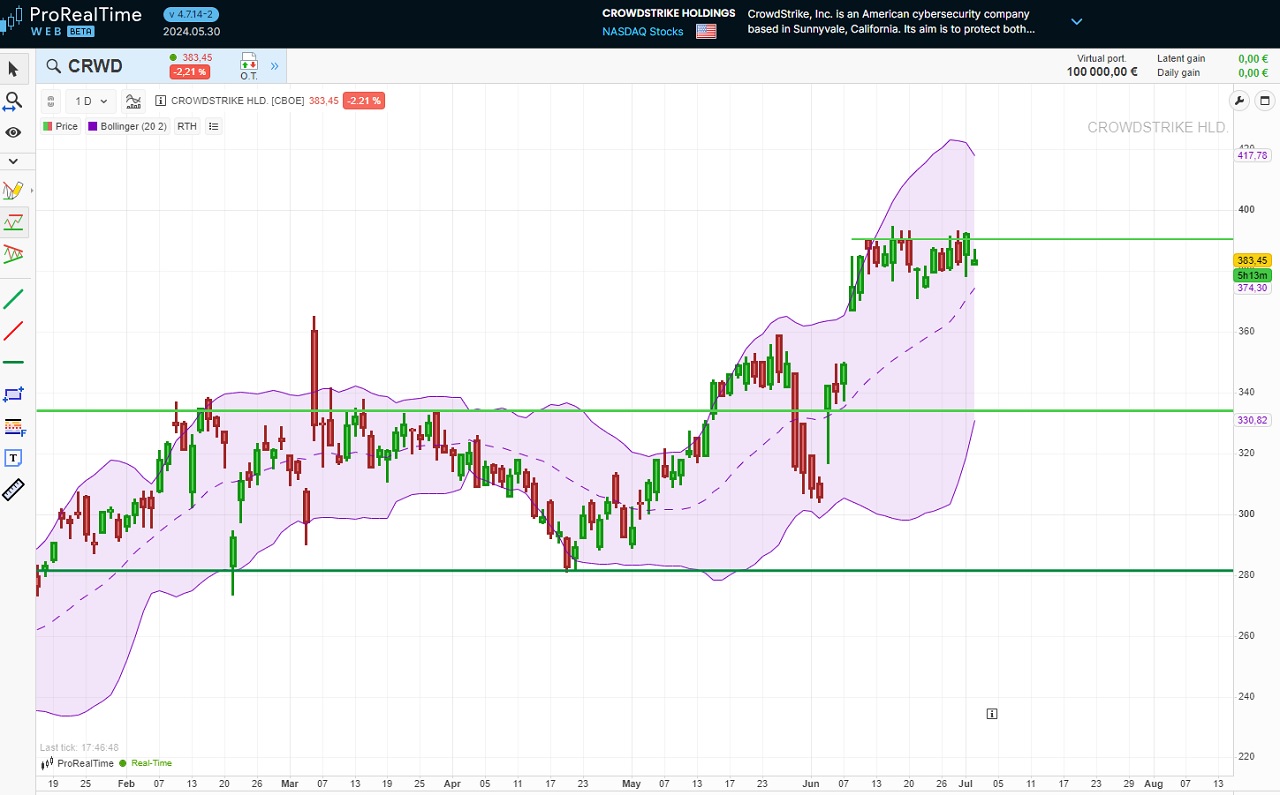Image resolution: width=1280 pixels, height=795 pixels.
Task: Open chart settings with wrench icon
Action: pyautogui.click(x=1239, y=101)
